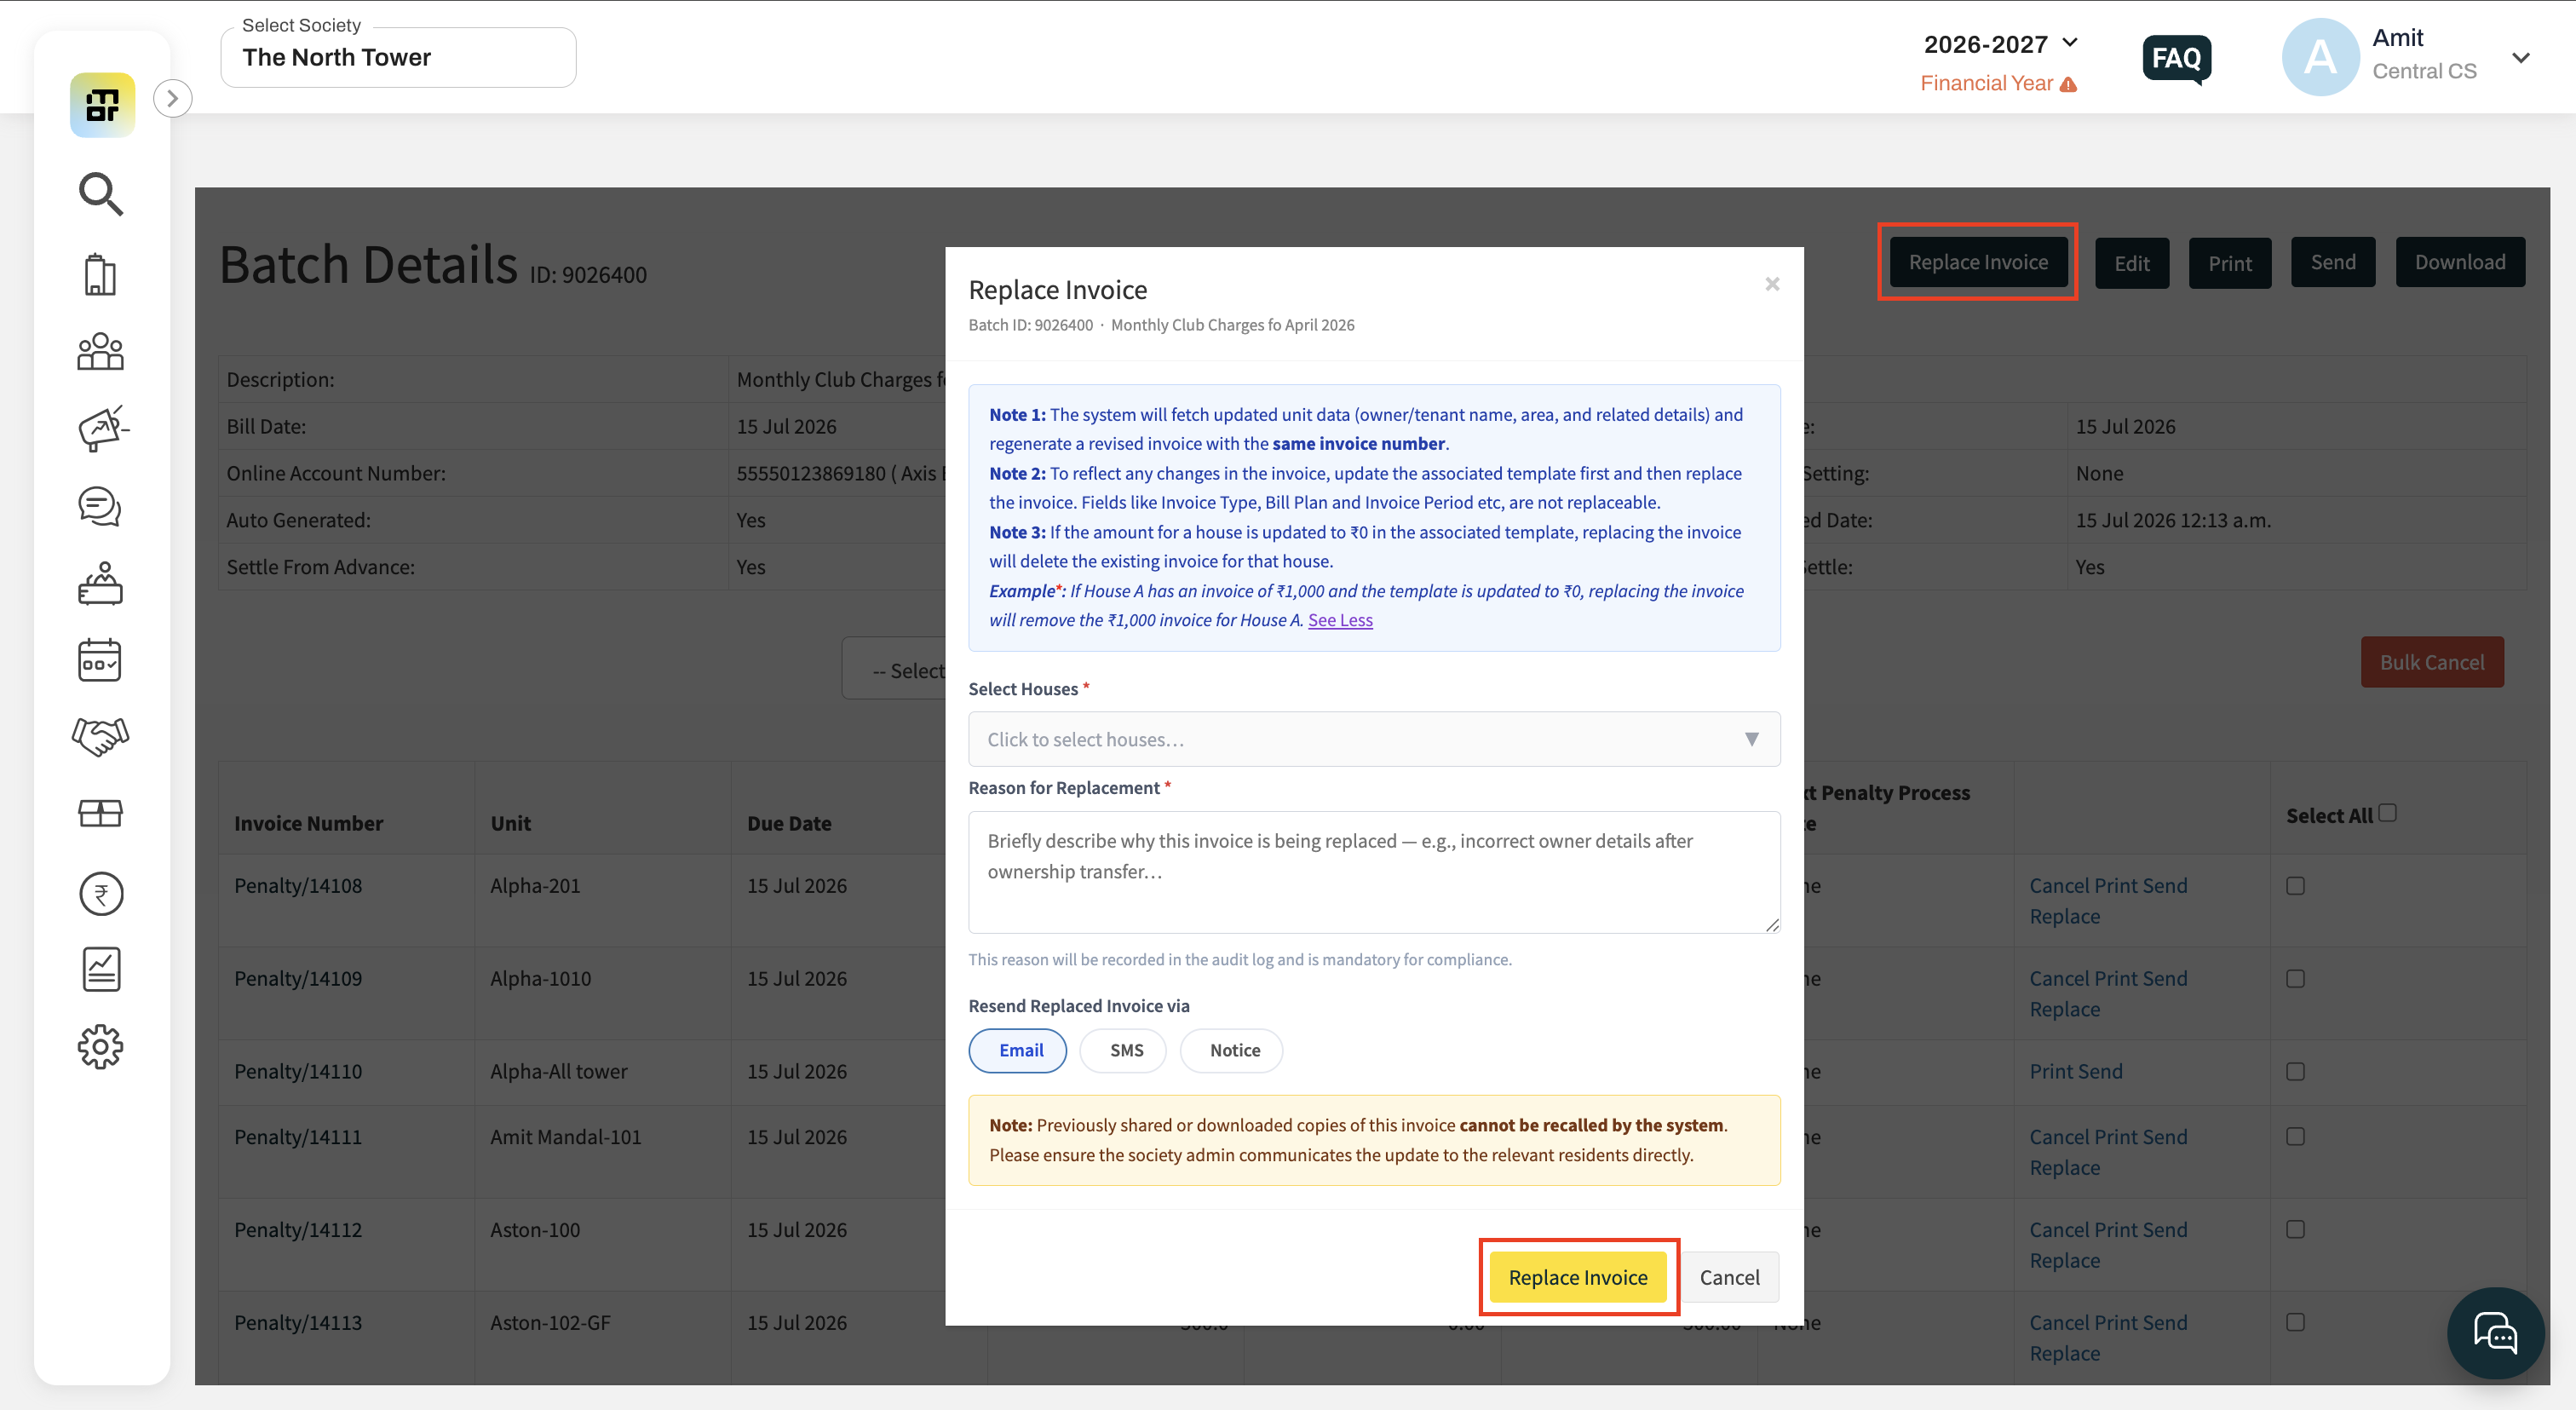Click Cancel in the dialog footer
This screenshot has height=1410, width=2576.
coord(1729,1277)
